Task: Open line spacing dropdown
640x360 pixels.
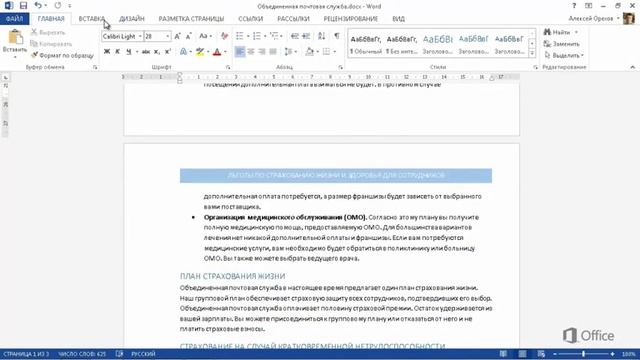Action: tap(290, 52)
